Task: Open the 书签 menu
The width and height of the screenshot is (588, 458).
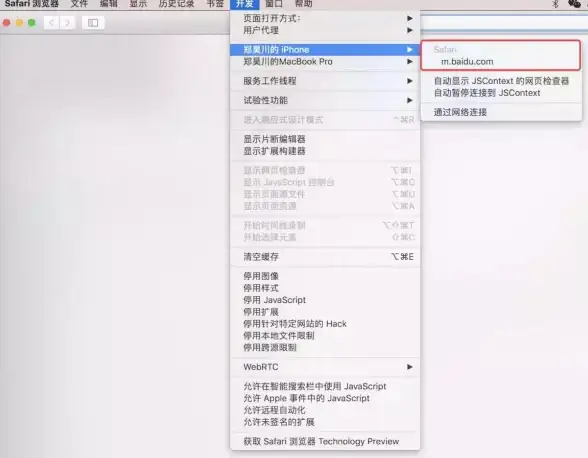Action: pyautogui.click(x=215, y=4)
